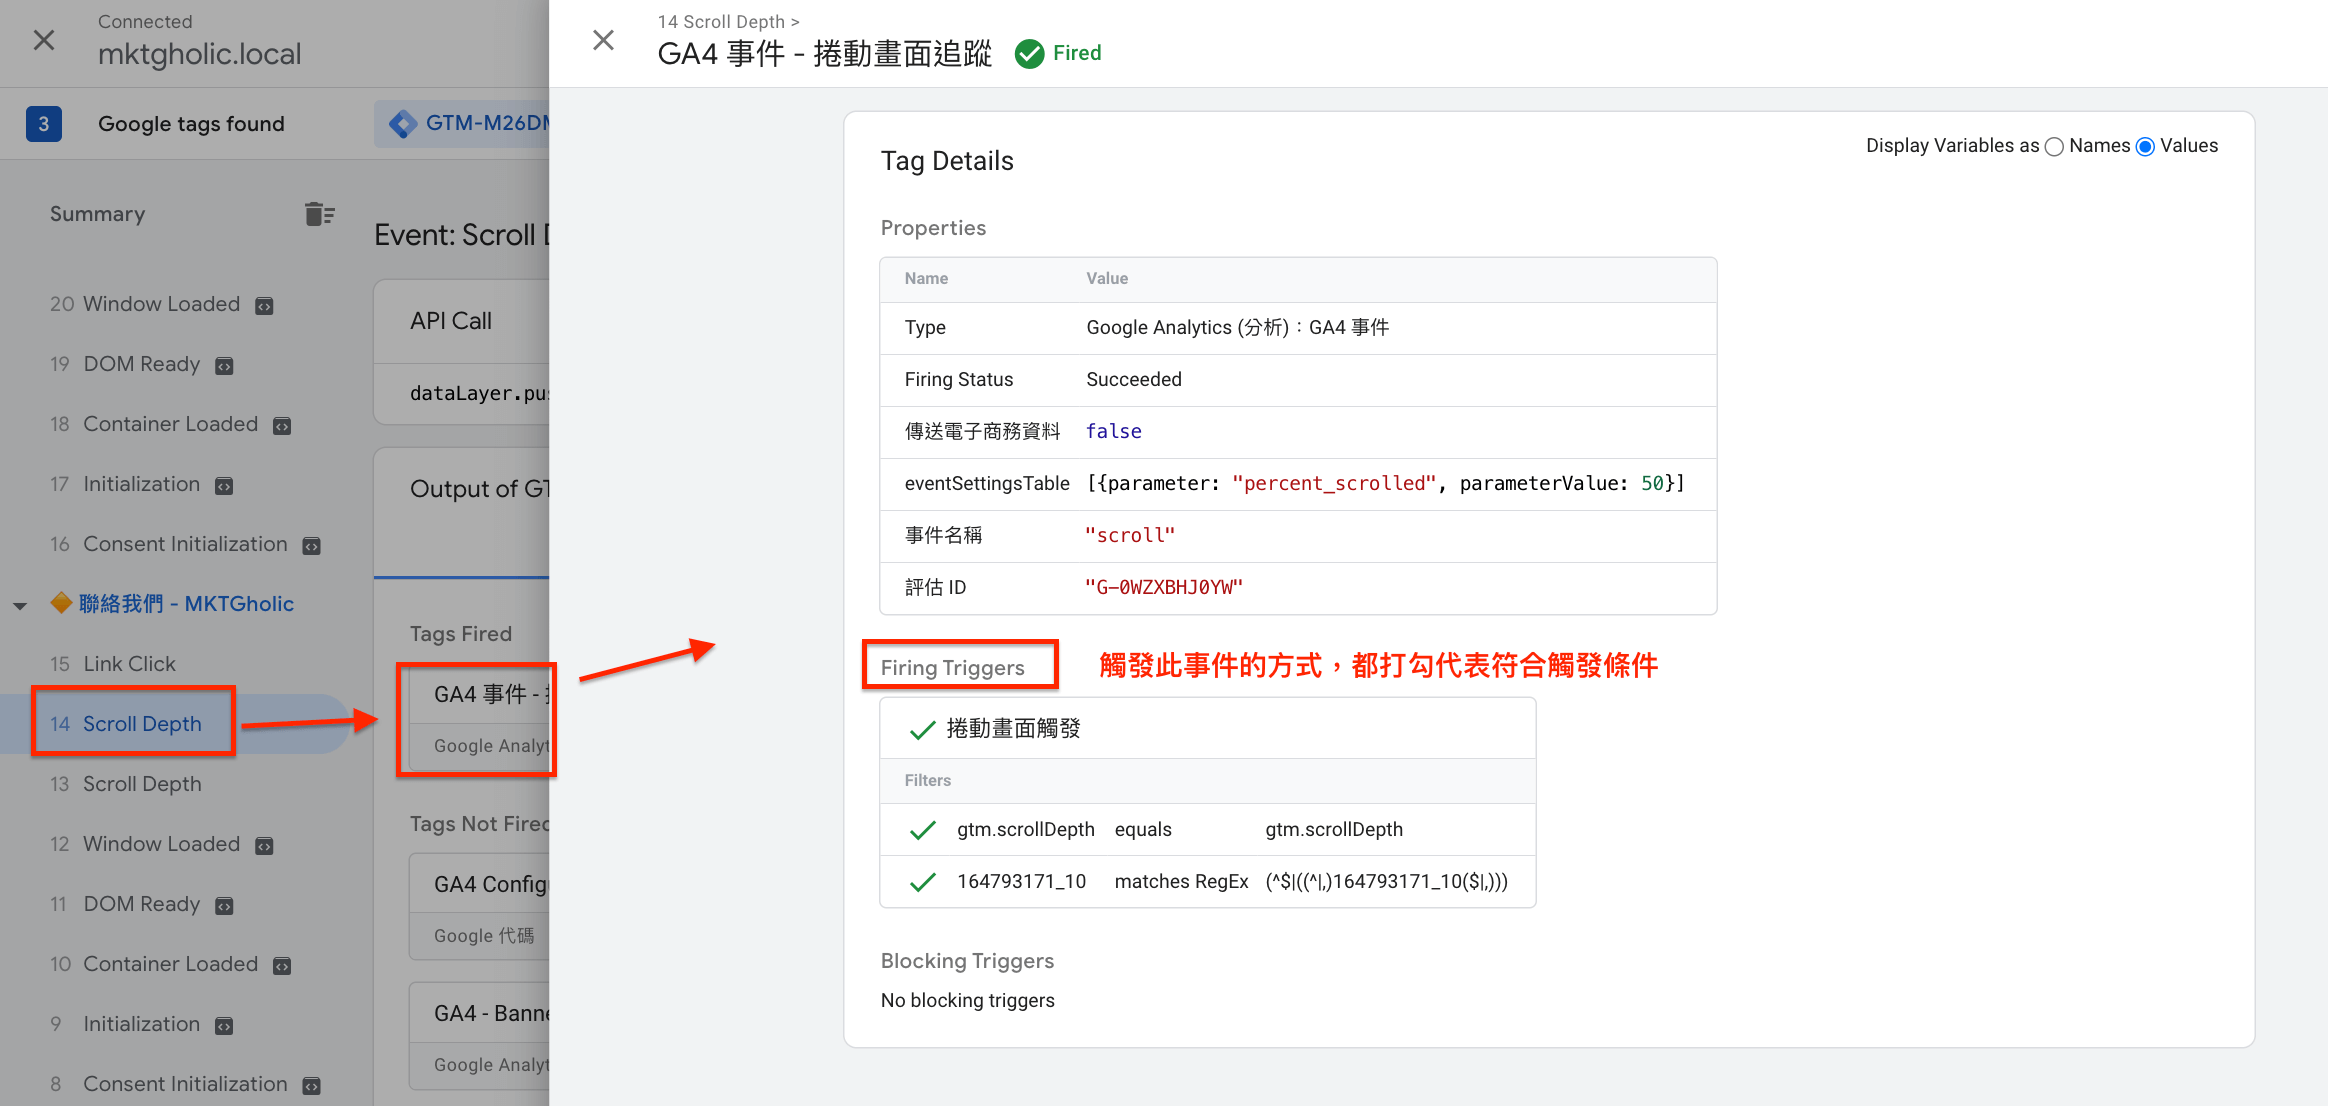Collapse the 聯絡我們 - MKTGholic page group
The height and width of the screenshot is (1106, 2328).
20,606
